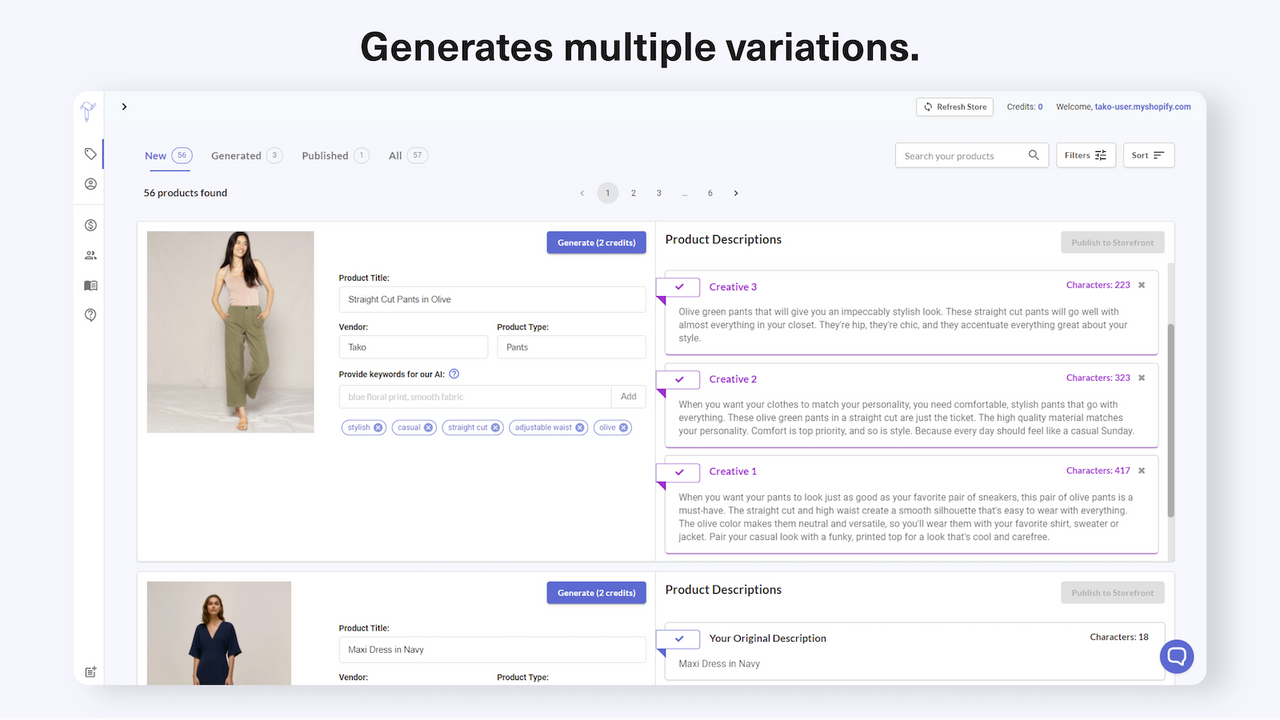Click the Refresh Store button

click(954, 106)
